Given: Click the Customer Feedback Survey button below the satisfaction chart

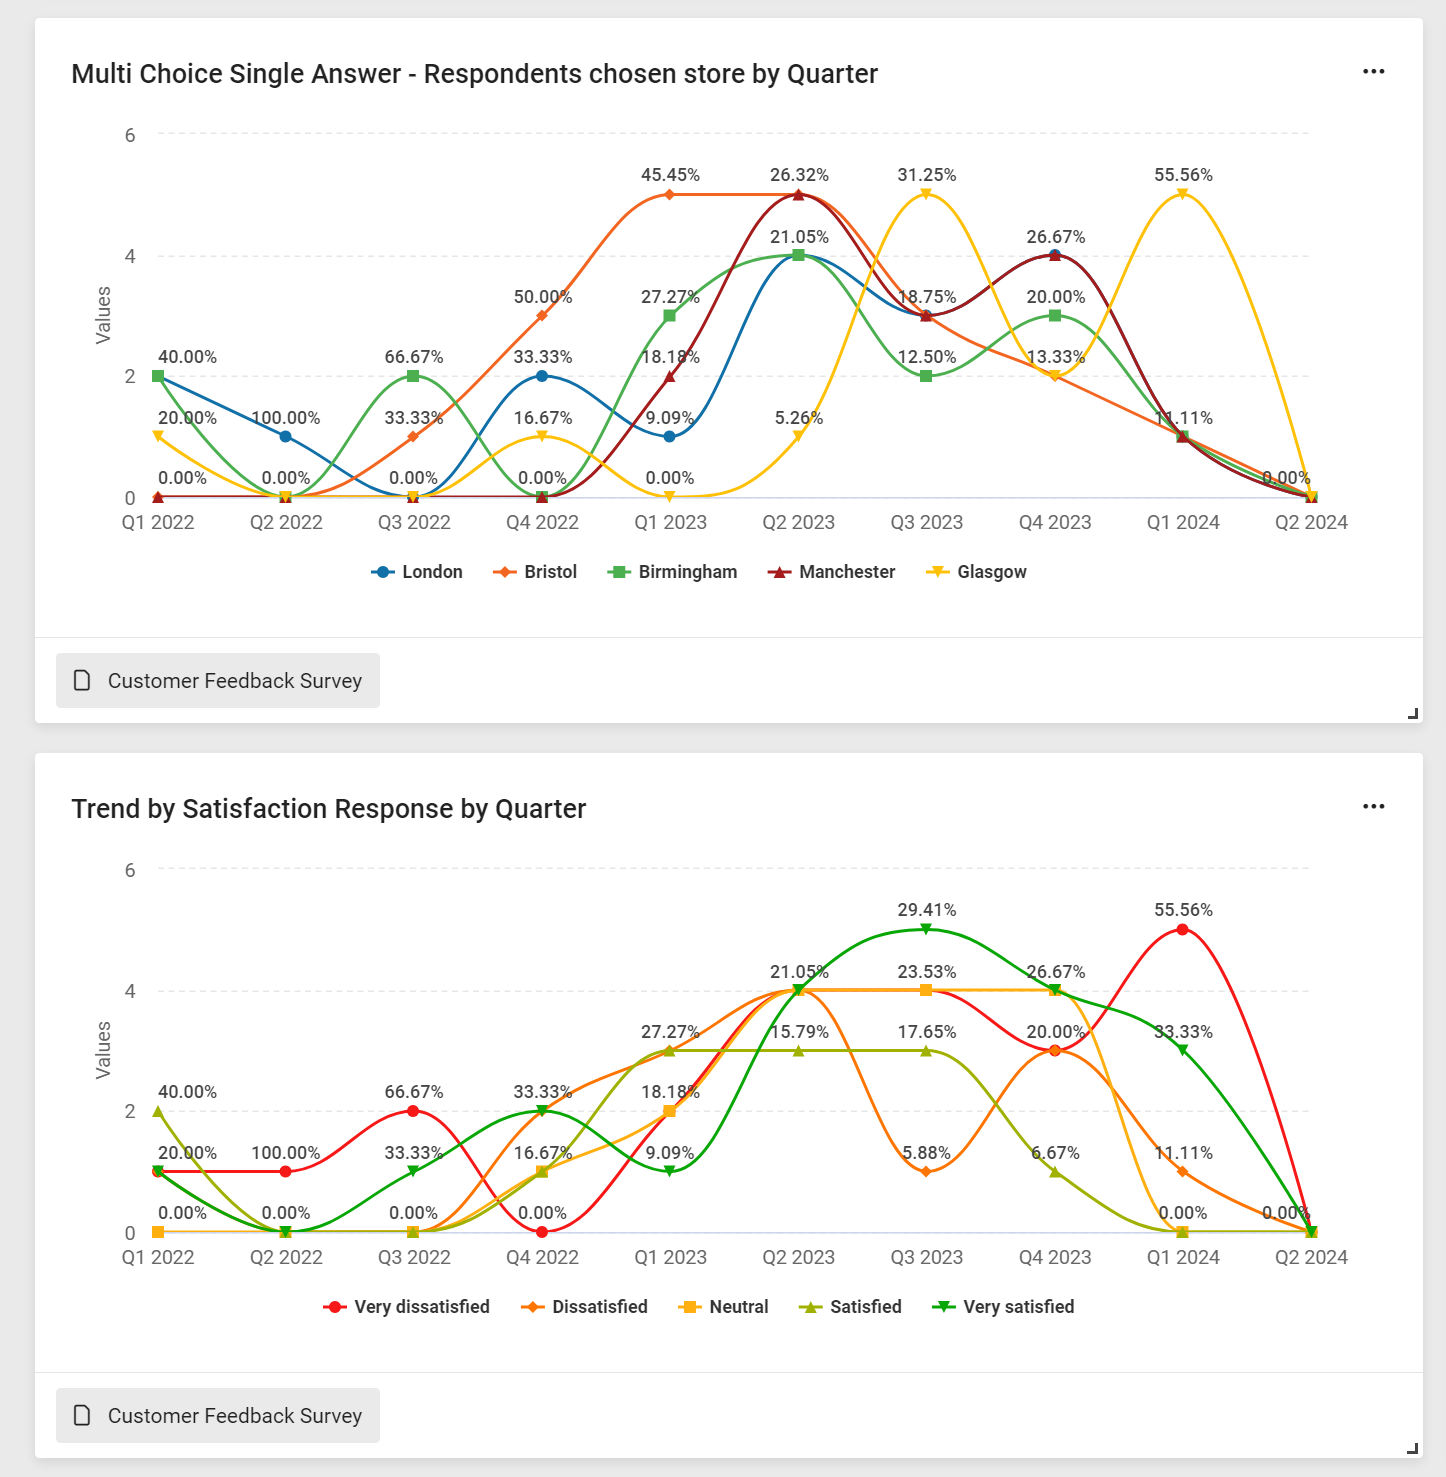Looking at the screenshot, I should (x=217, y=1415).
